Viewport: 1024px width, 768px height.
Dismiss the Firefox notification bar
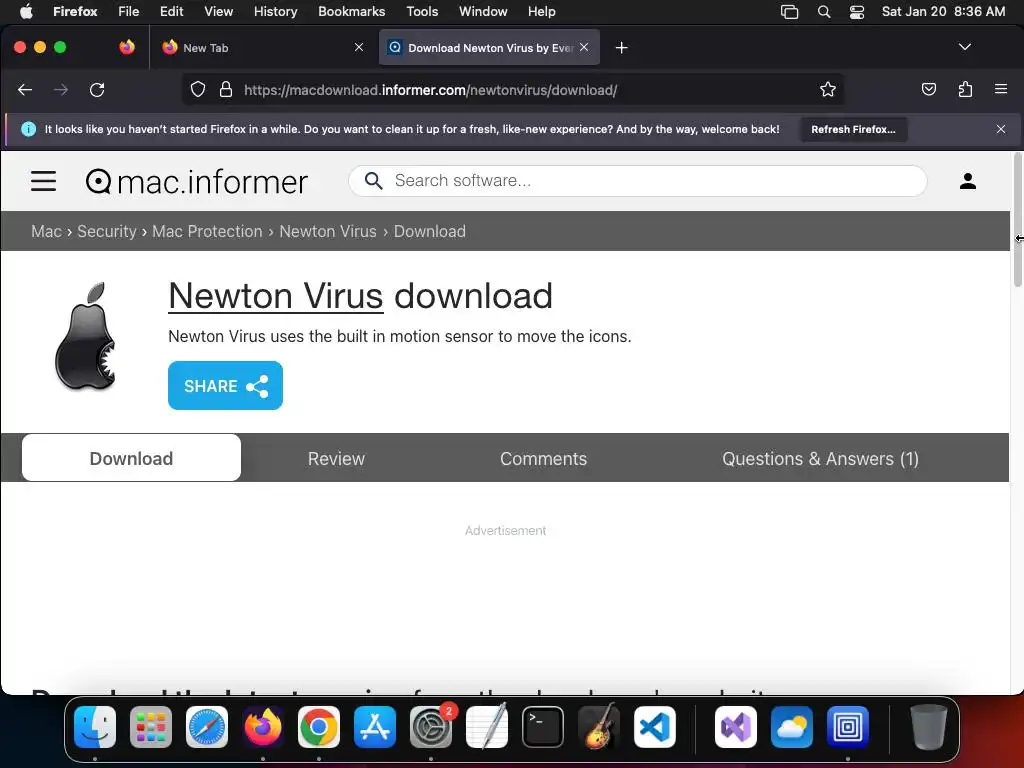point(1000,129)
